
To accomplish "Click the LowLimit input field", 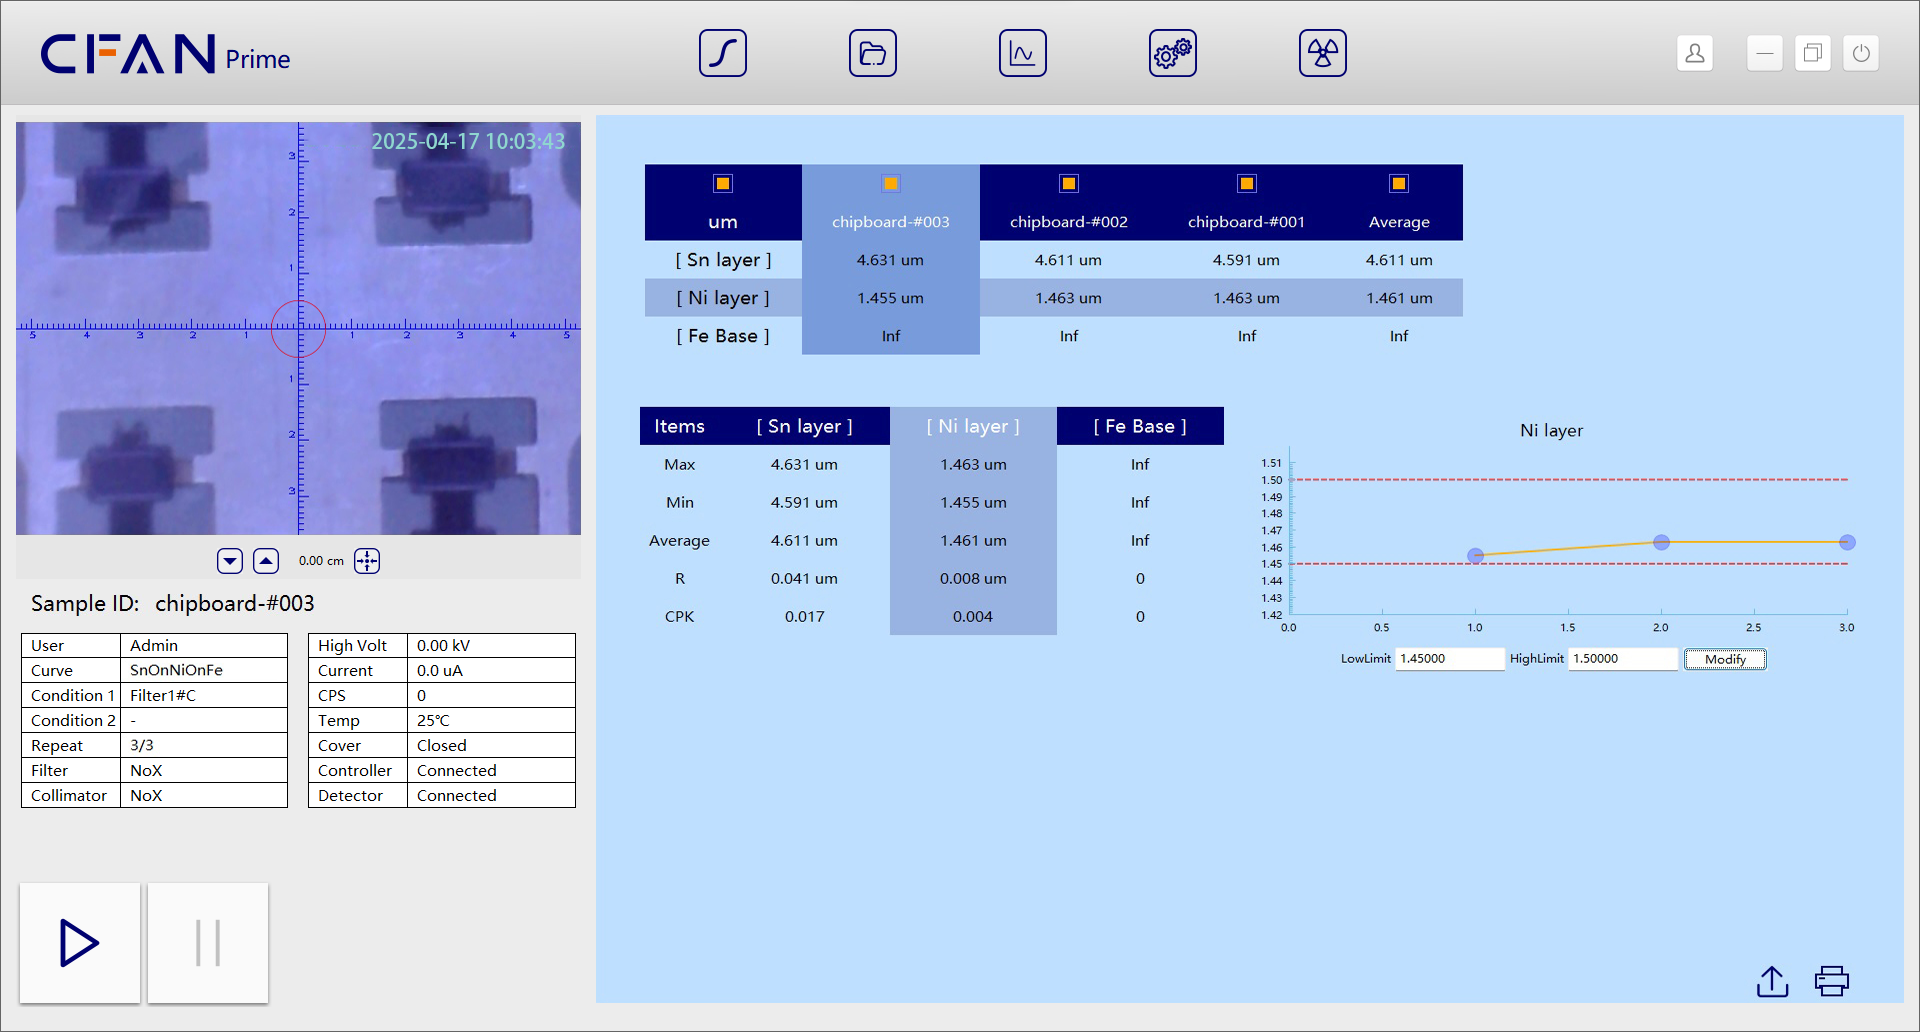I will pos(1448,659).
